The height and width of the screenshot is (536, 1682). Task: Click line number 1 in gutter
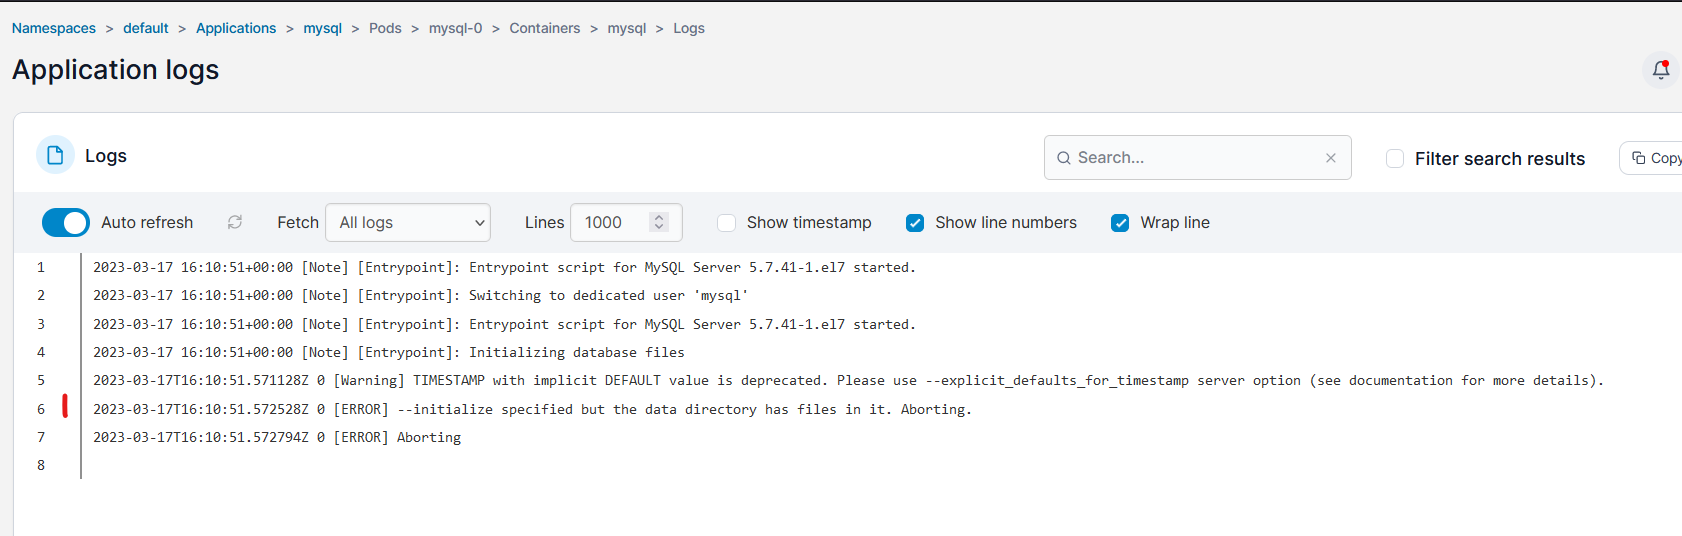pos(41,267)
